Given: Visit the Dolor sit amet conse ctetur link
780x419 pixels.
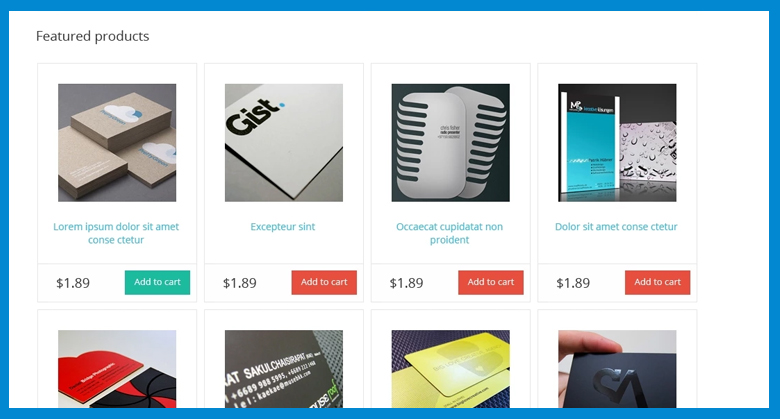Looking at the screenshot, I should pyautogui.click(x=616, y=226).
